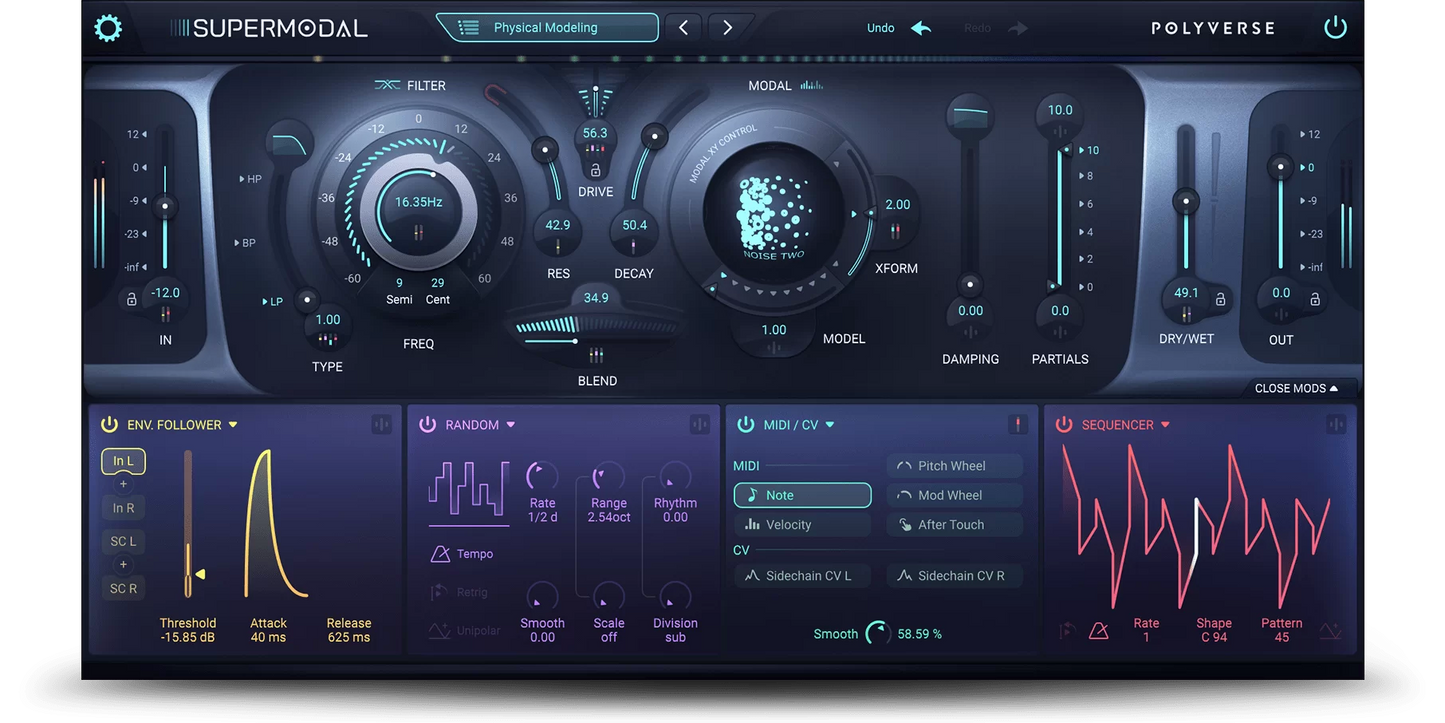The image size is (1445, 723).
Task: Load the next preset with right arrow
Action: pyautogui.click(x=727, y=28)
